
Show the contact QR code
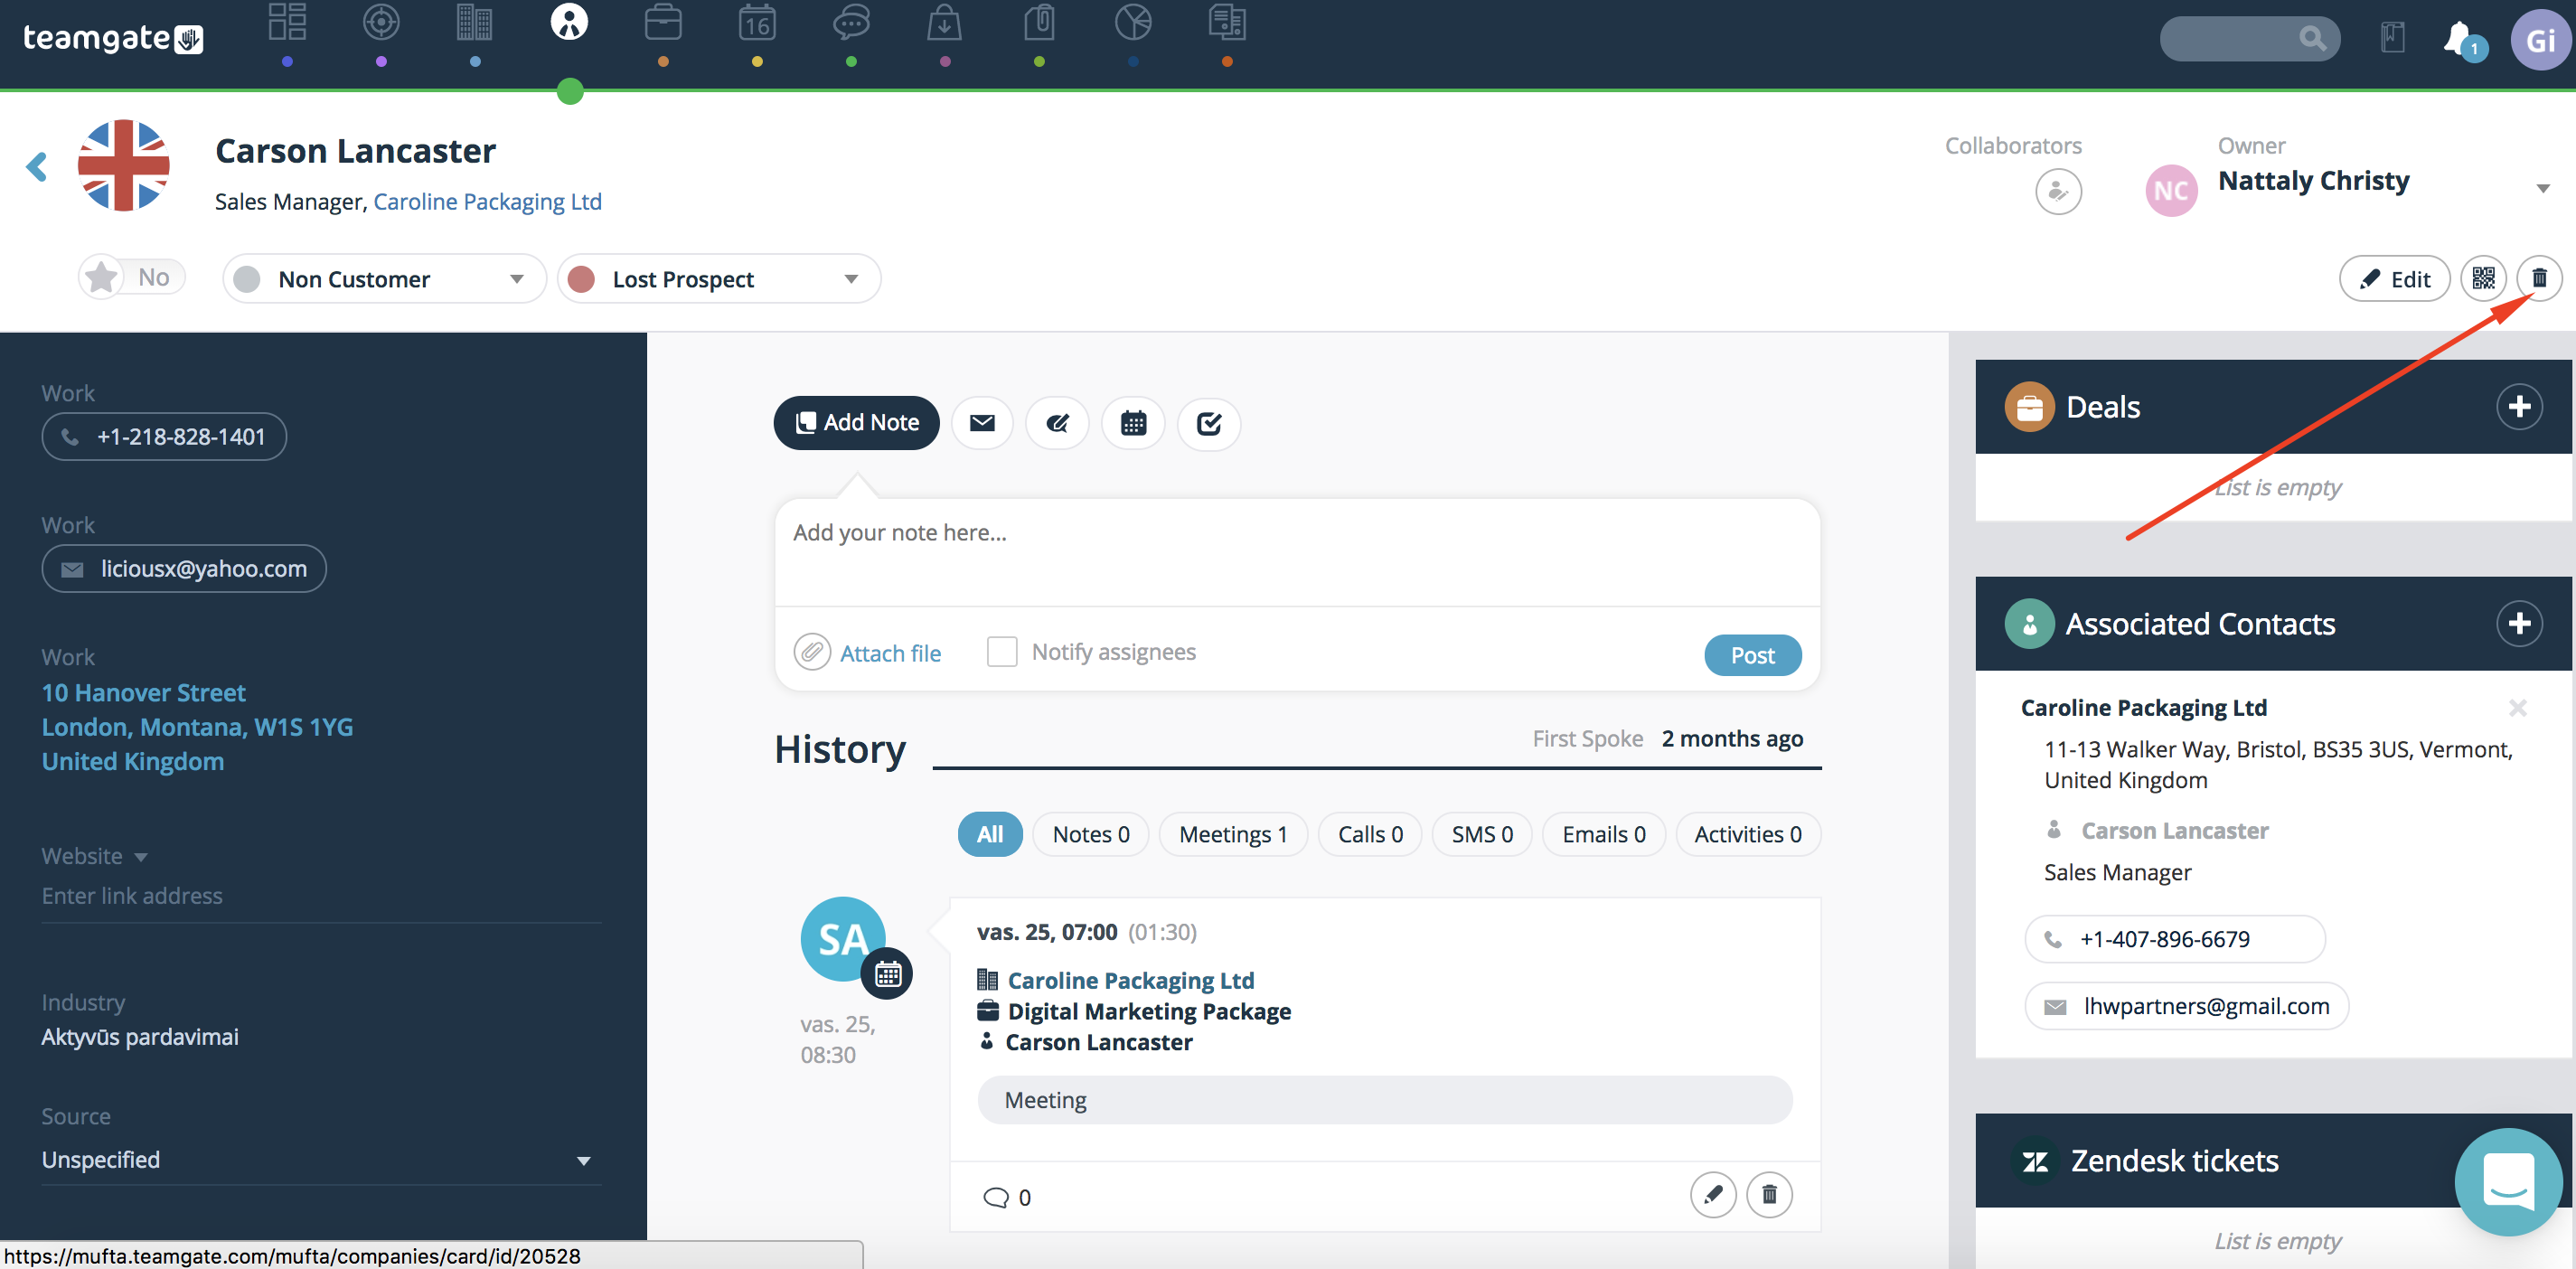tap(2483, 278)
